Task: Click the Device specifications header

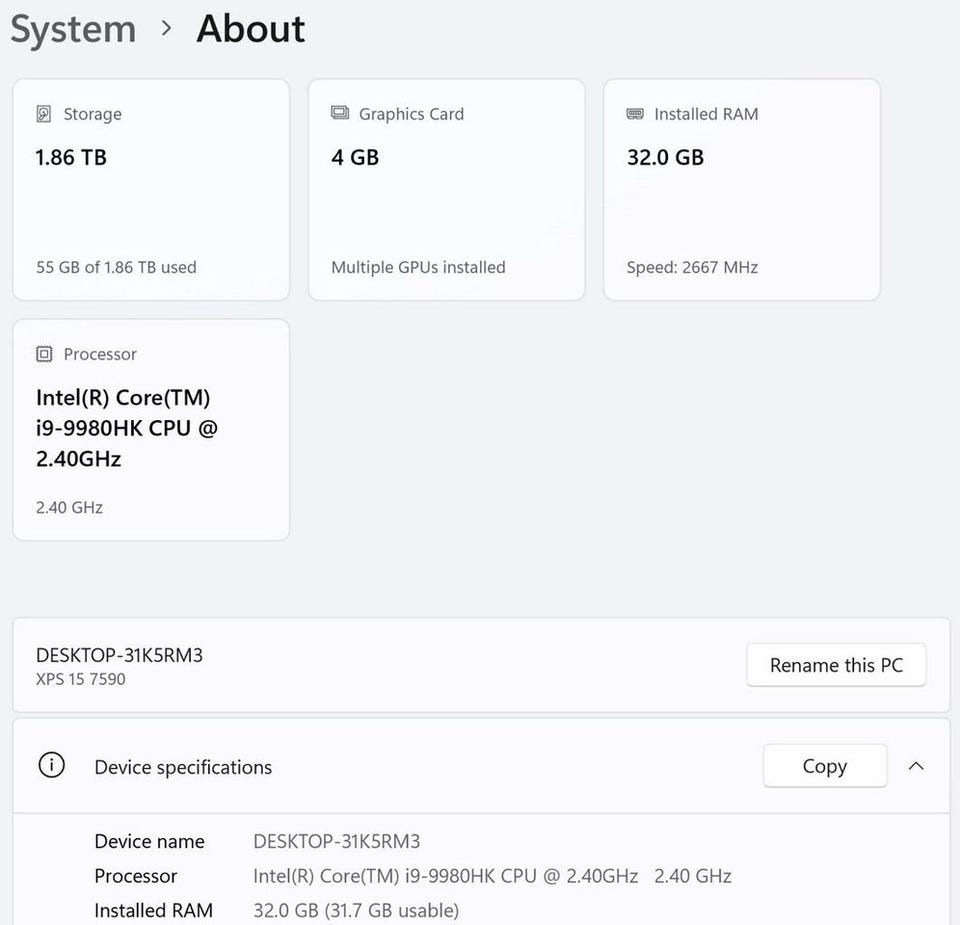Action: pos(183,767)
